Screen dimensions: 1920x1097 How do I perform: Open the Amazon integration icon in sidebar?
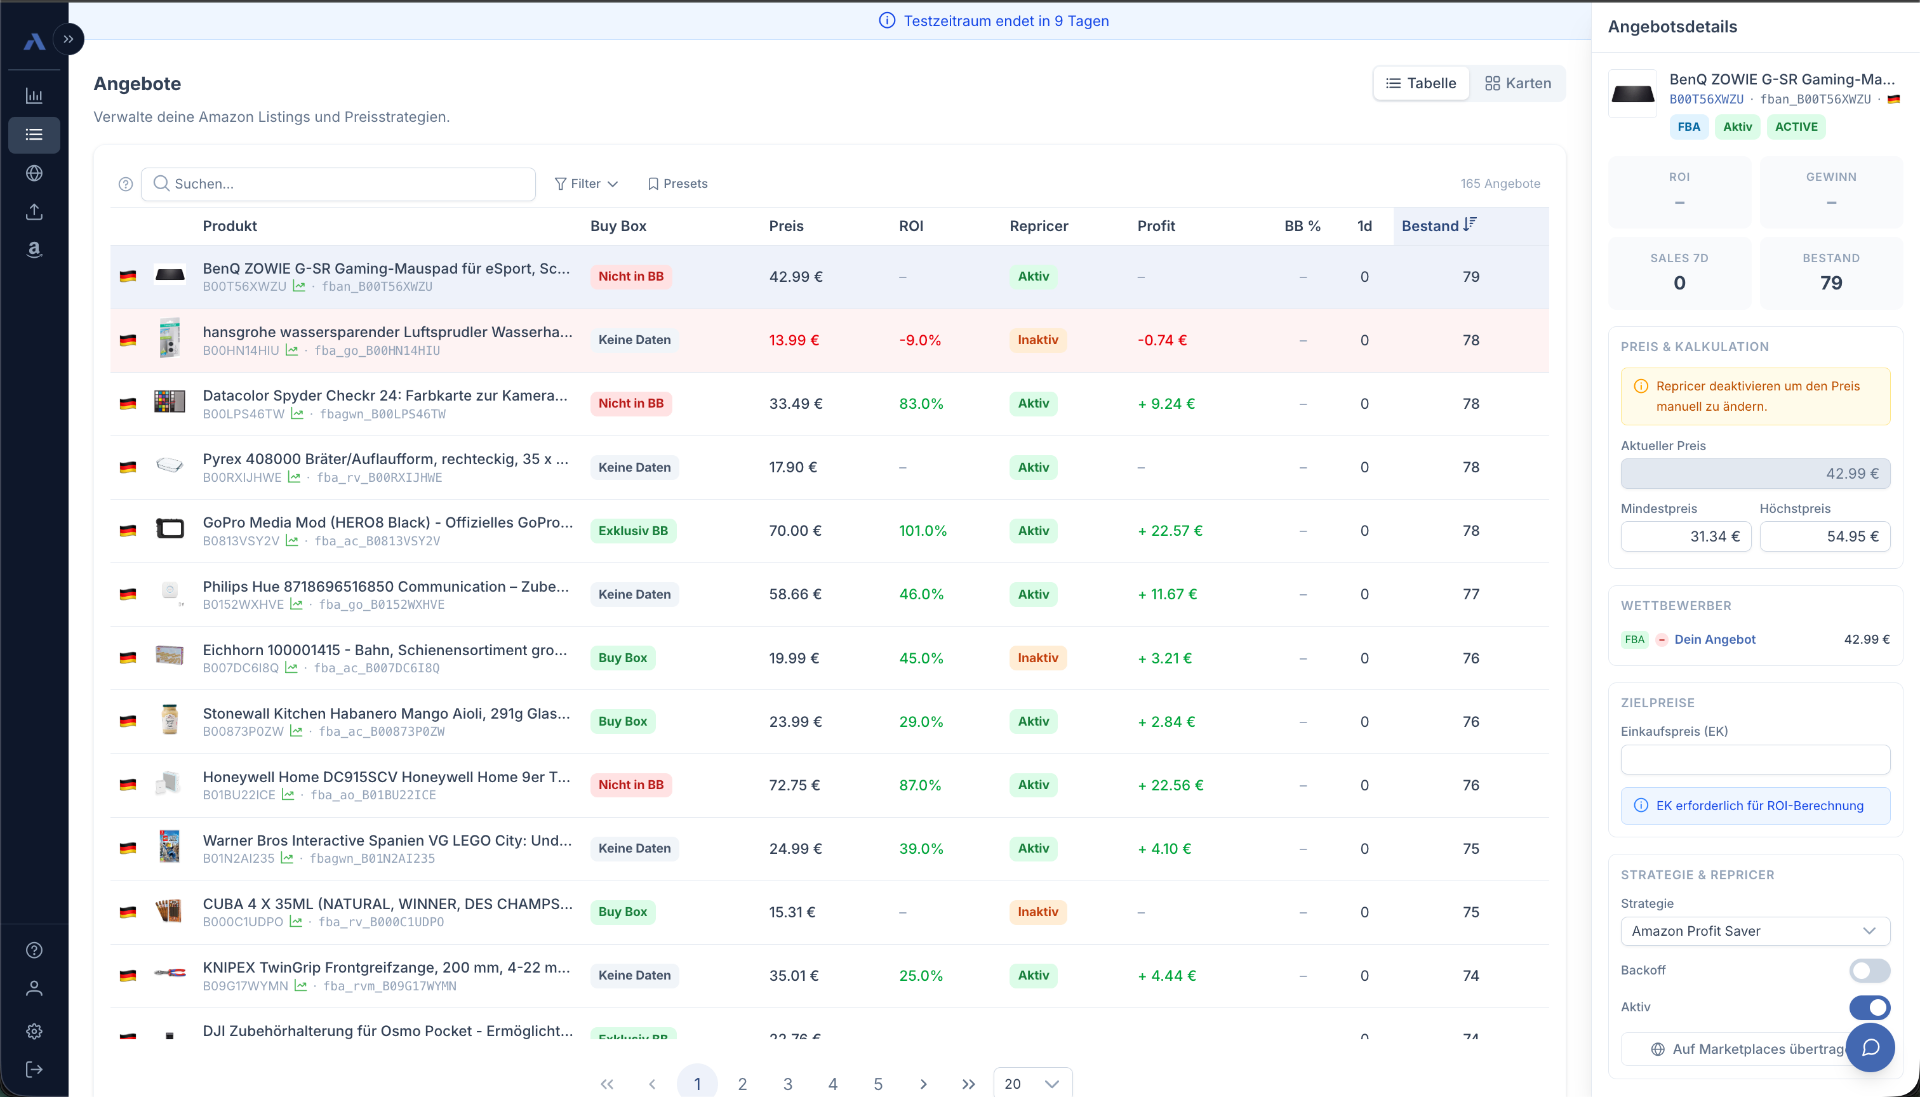click(34, 250)
